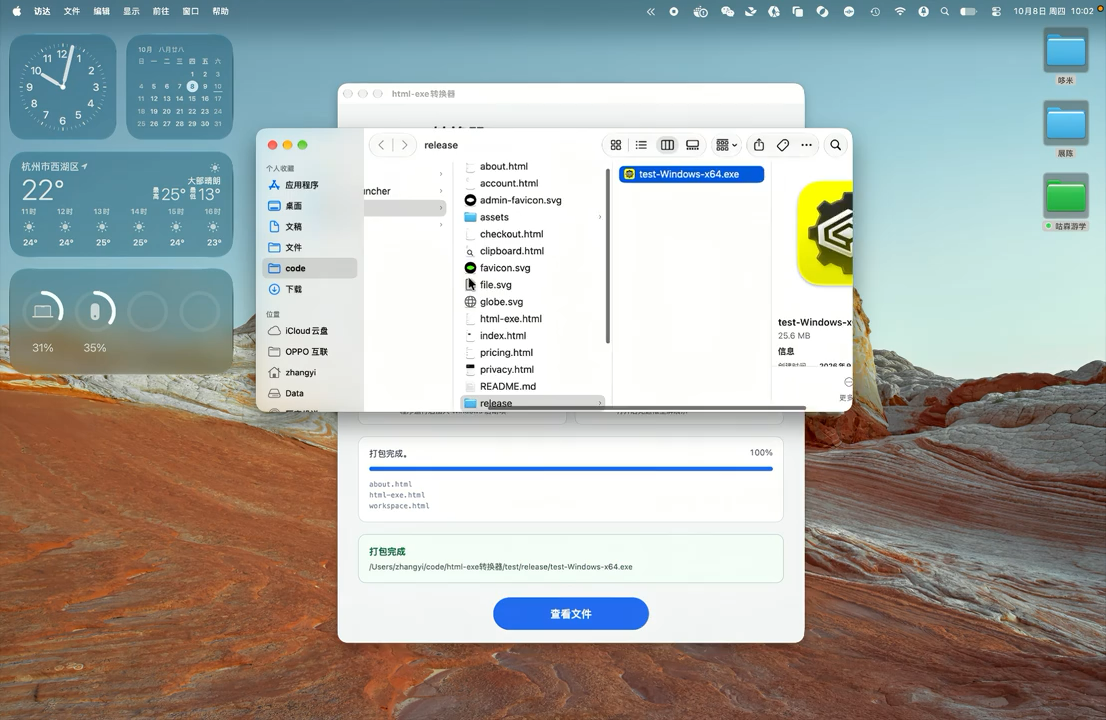Switch Finder to icon view

[x=616, y=145]
